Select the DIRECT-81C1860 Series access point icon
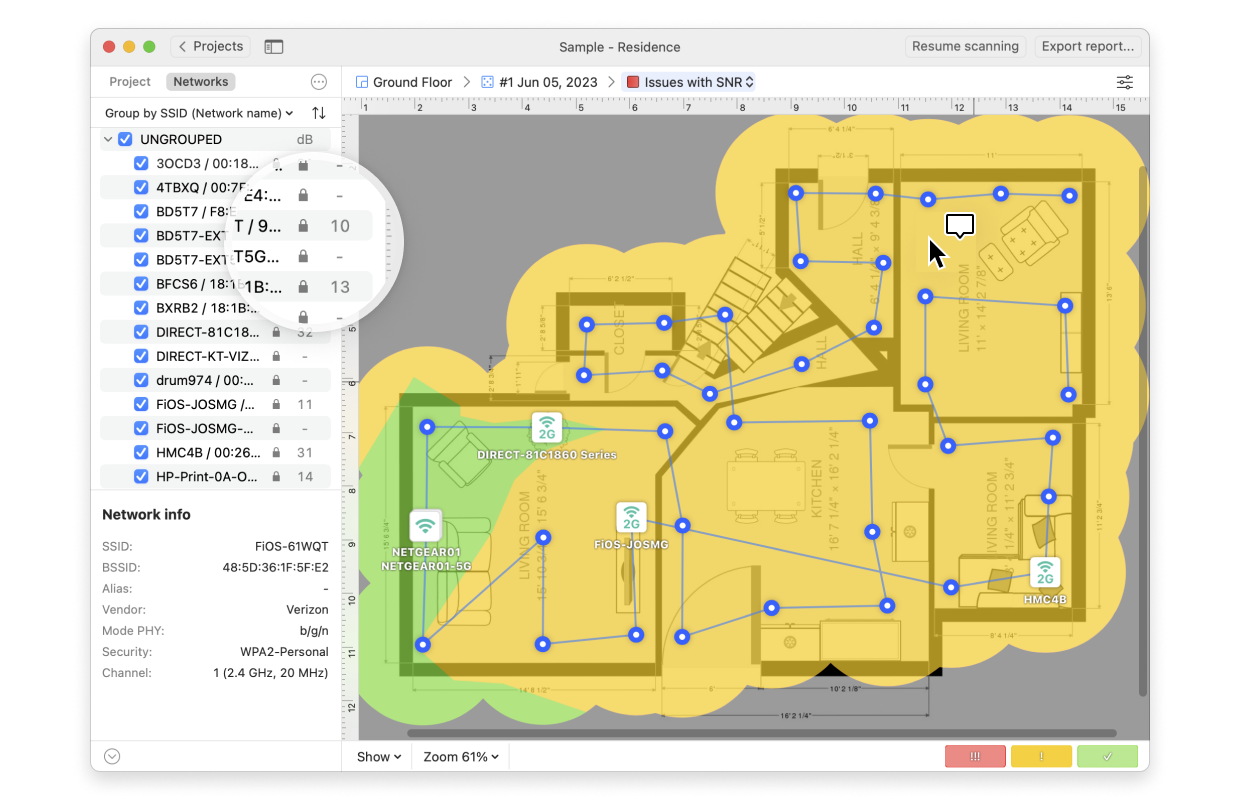The width and height of the screenshot is (1240, 800). (x=546, y=427)
